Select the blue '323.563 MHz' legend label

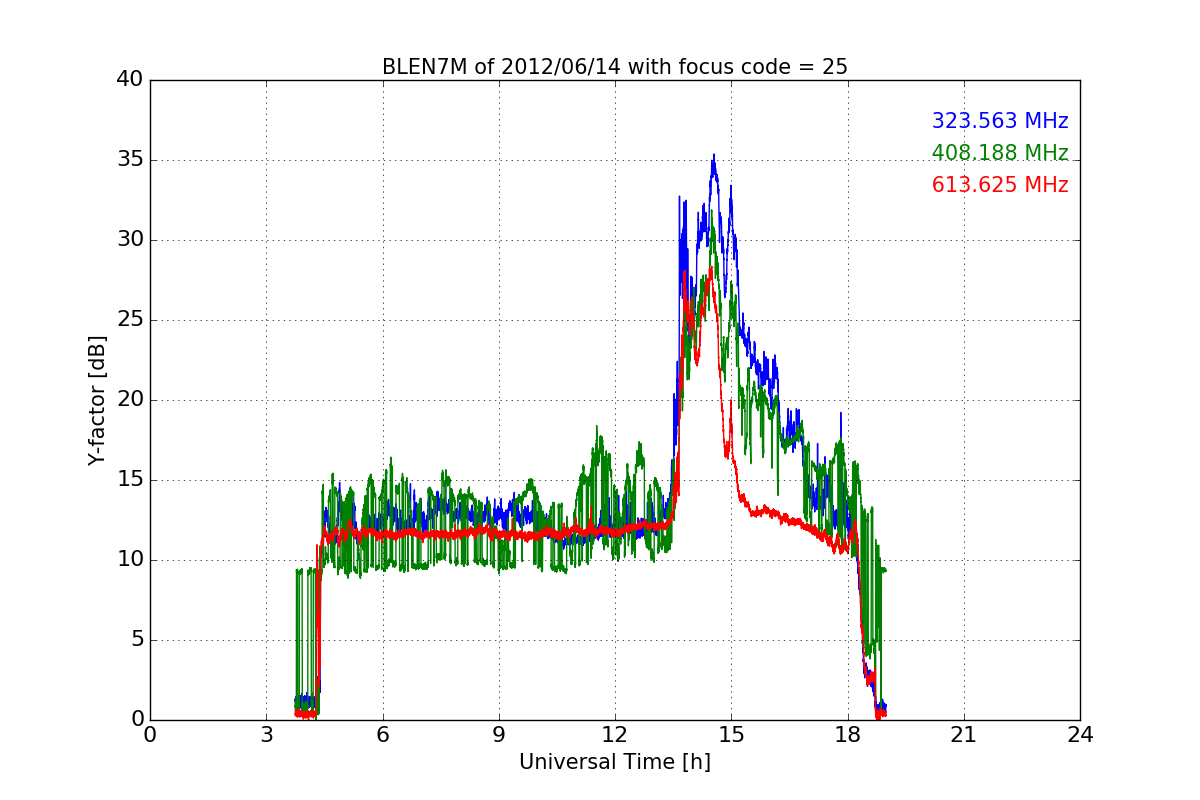(1000, 121)
